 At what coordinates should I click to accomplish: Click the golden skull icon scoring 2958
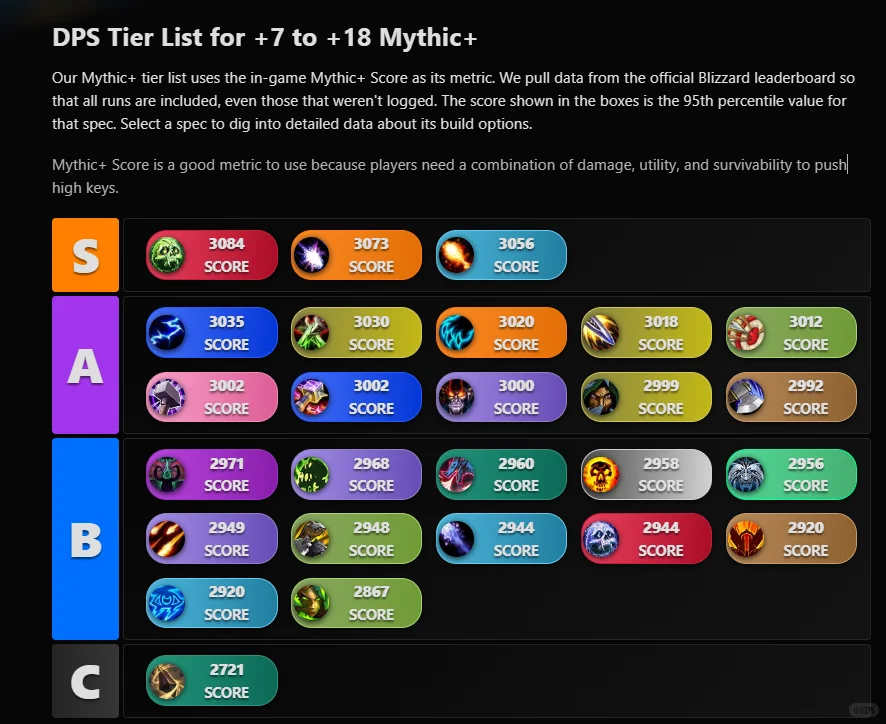601,474
